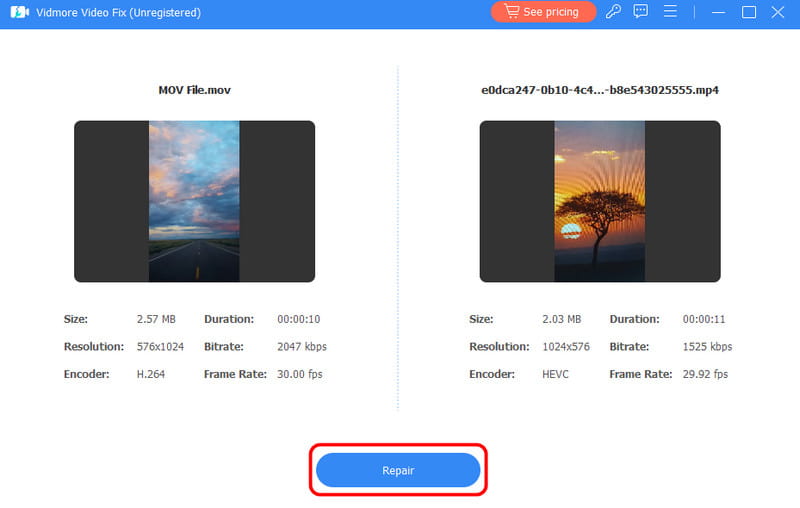
Task: Click the 2047 kbps bitrate value
Action: pyautogui.click(x=301, y=347)
